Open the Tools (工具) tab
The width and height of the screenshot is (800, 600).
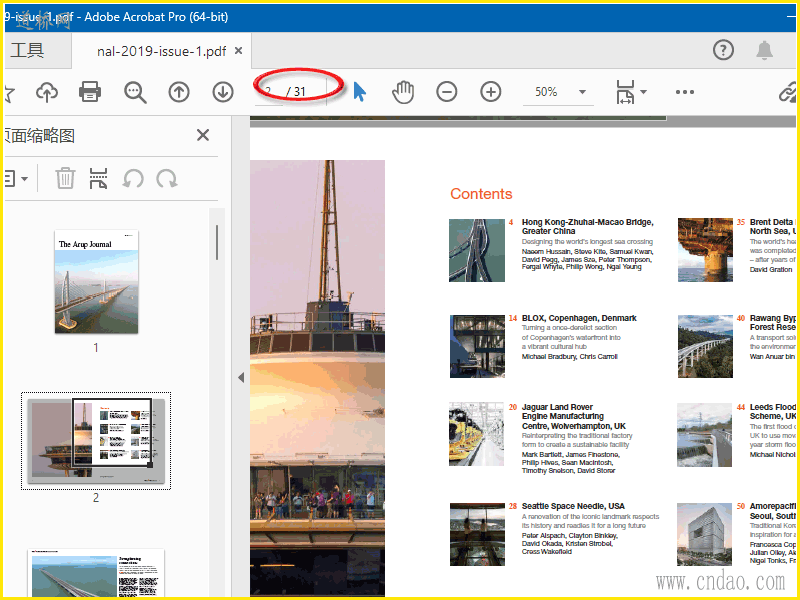pyautogui.click(x=28, y=51)
